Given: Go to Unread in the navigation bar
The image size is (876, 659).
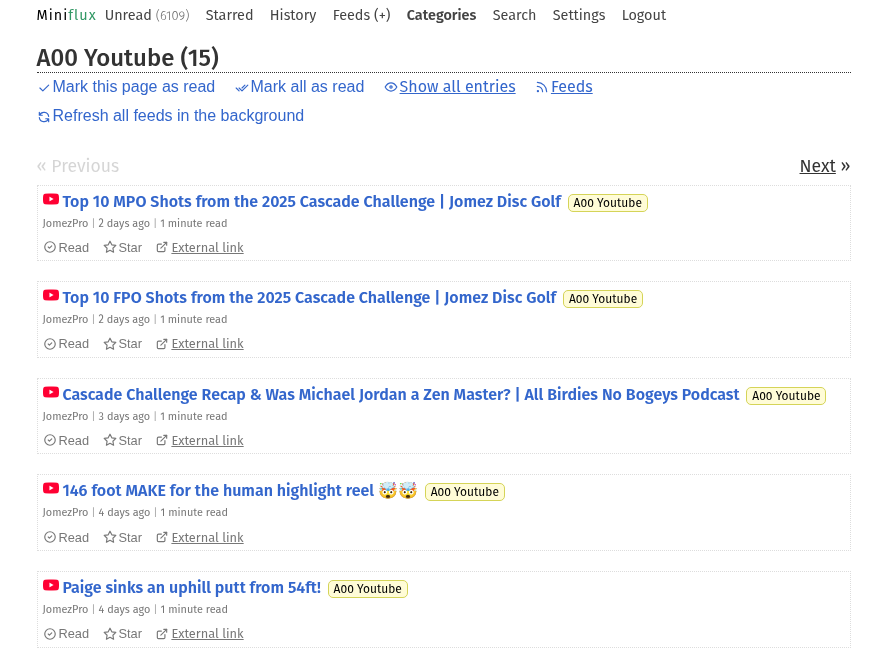Looking at the screenshot, I should pyautogui.click(x=128, y=15).
